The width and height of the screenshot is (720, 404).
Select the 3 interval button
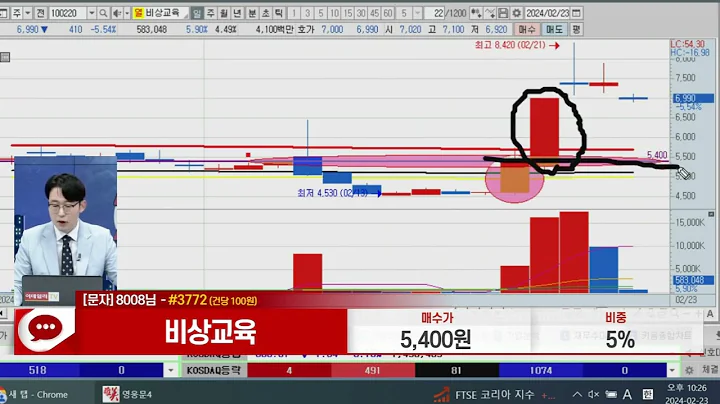click(308, 13)
